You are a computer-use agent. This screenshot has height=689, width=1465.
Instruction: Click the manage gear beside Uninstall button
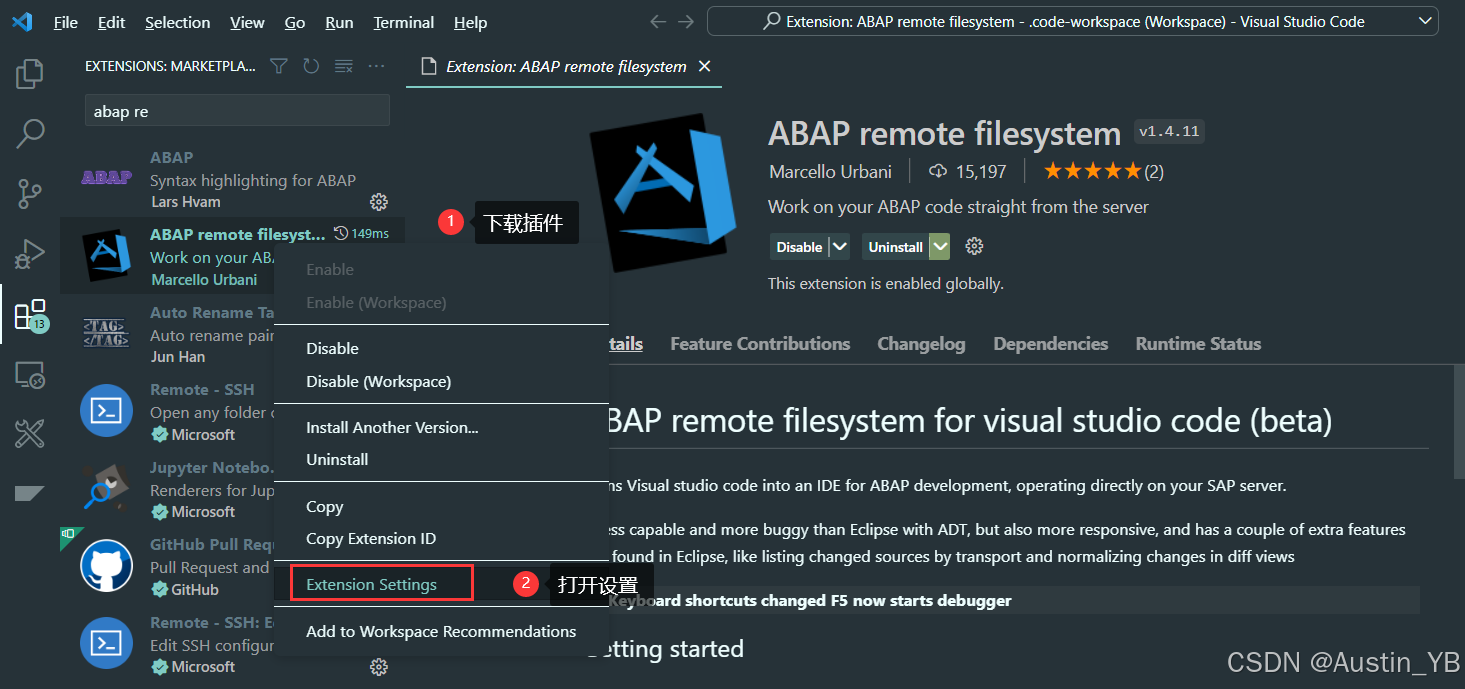point(975,246)
